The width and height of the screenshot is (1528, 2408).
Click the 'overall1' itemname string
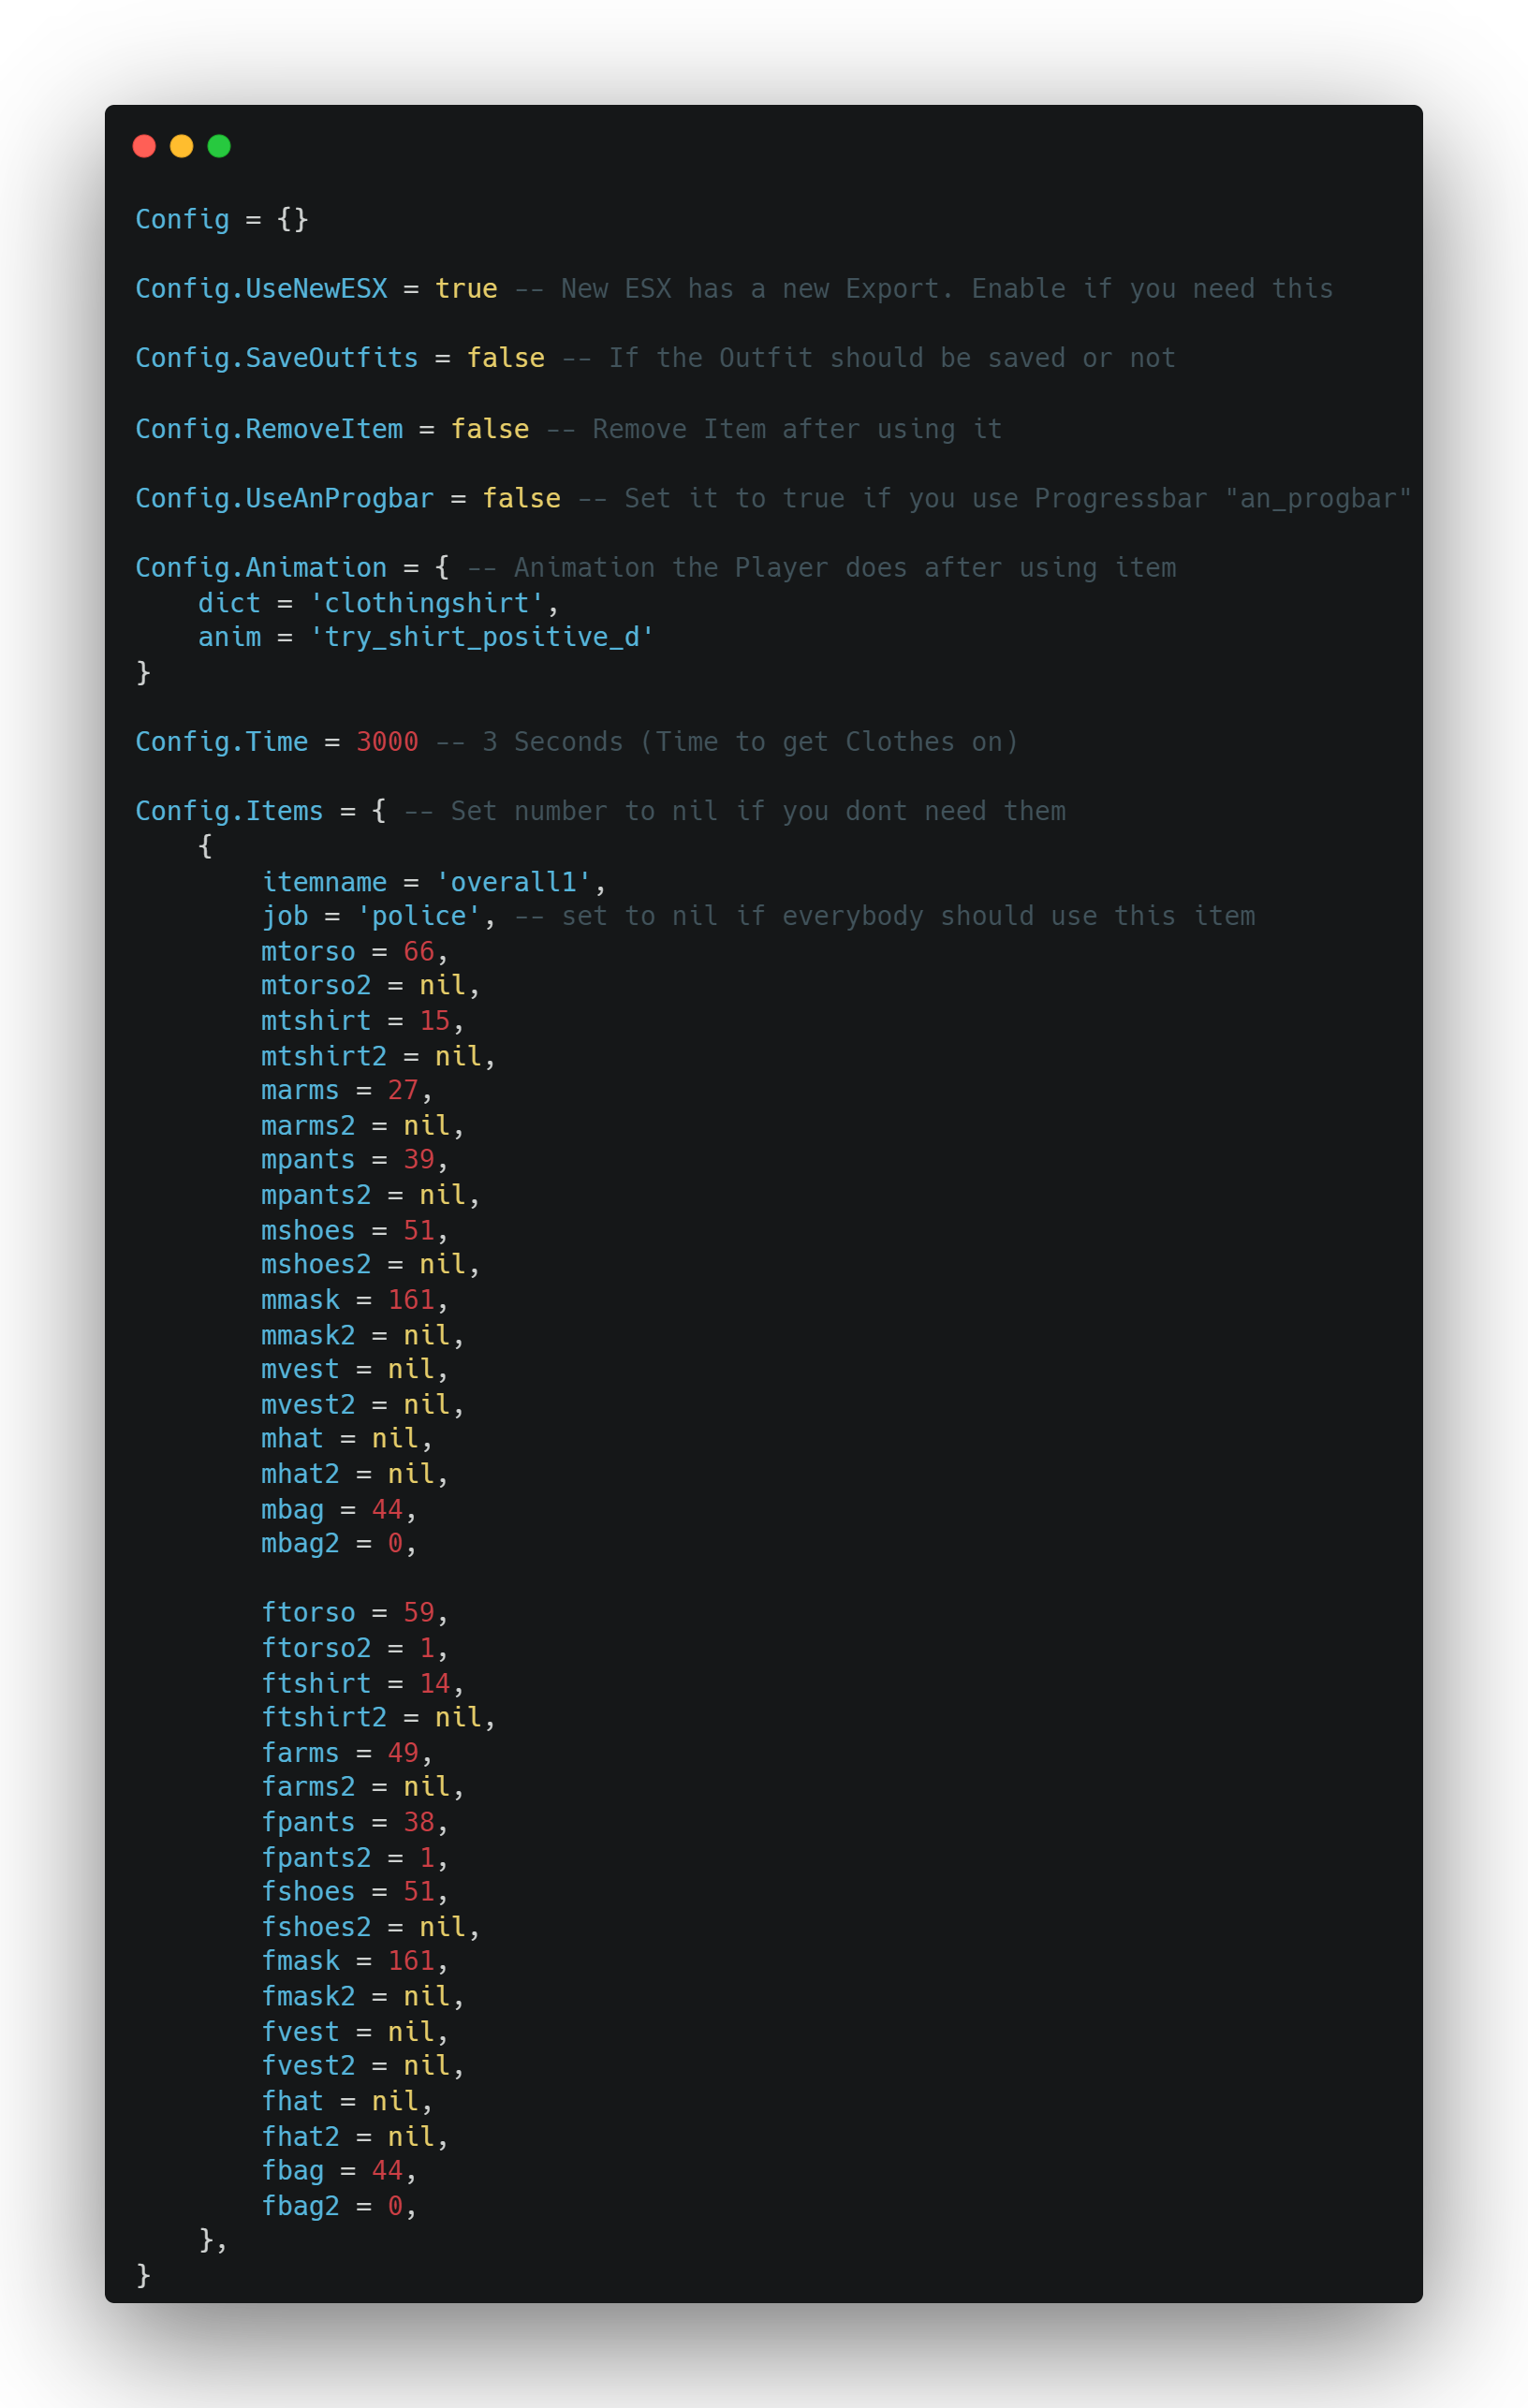point(514,882)
